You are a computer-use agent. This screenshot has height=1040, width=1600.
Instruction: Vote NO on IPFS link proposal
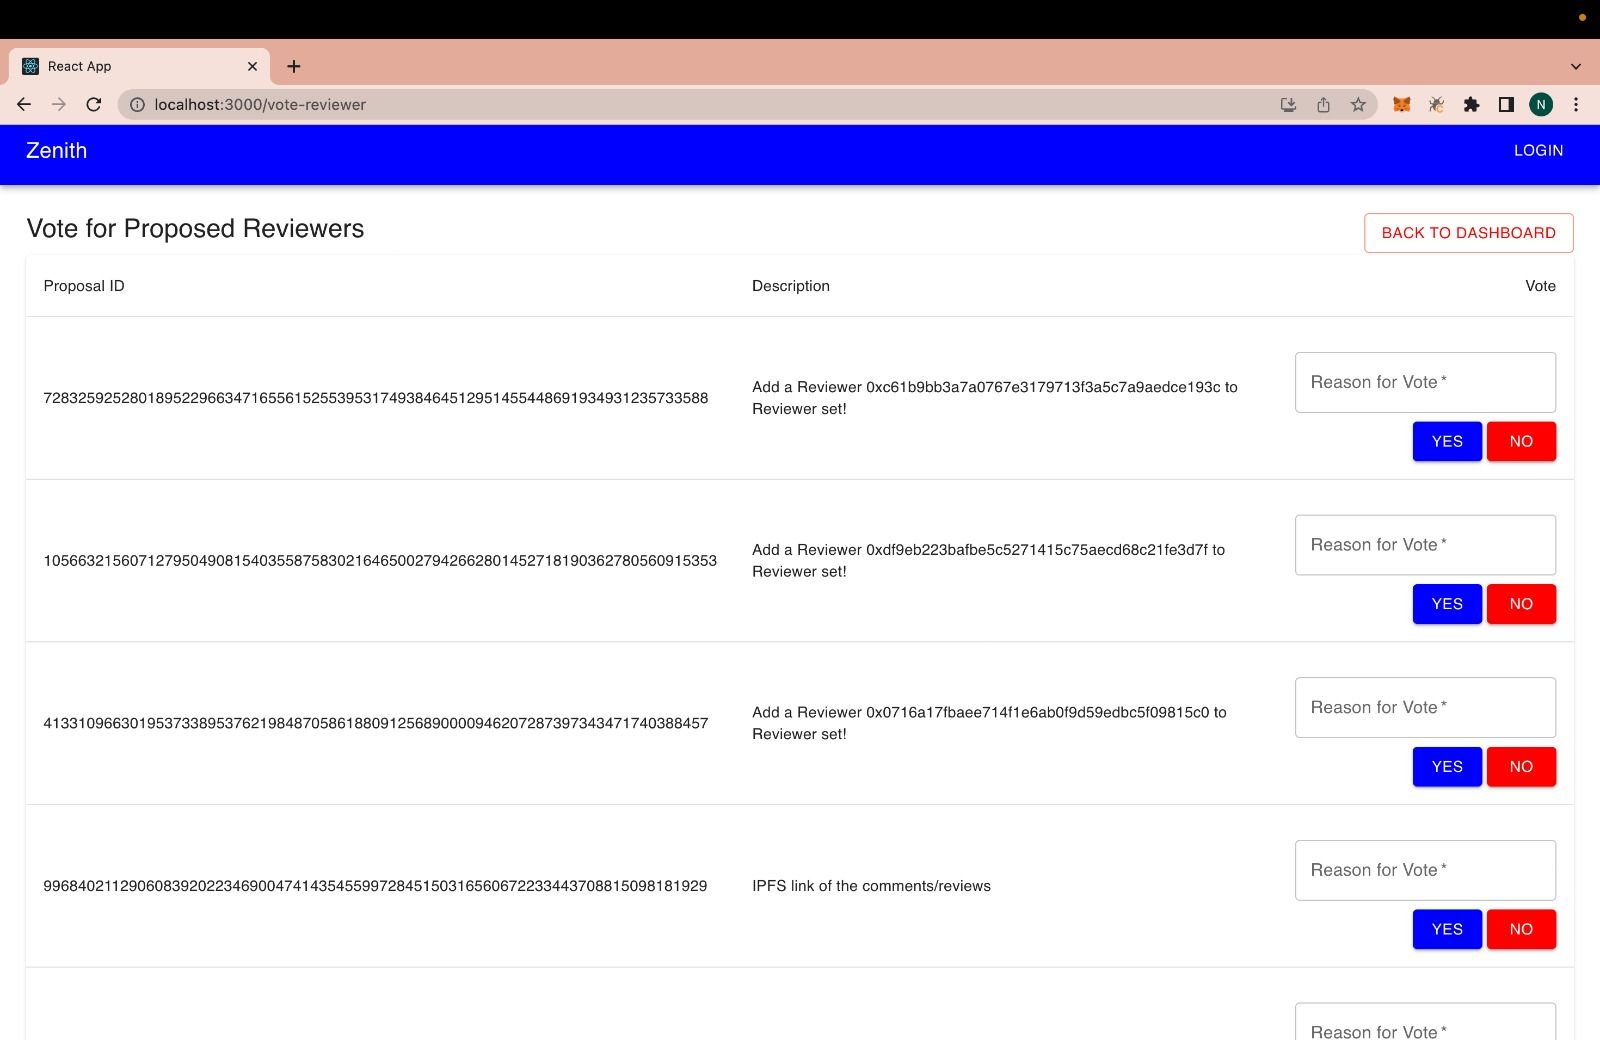[1521, 929]
